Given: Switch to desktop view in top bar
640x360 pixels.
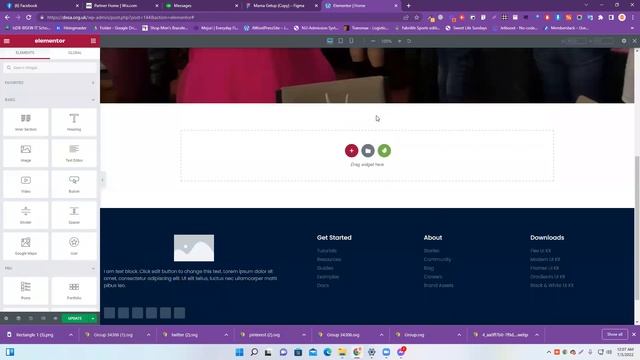Looking at the screenshot, I should point(330,41).
